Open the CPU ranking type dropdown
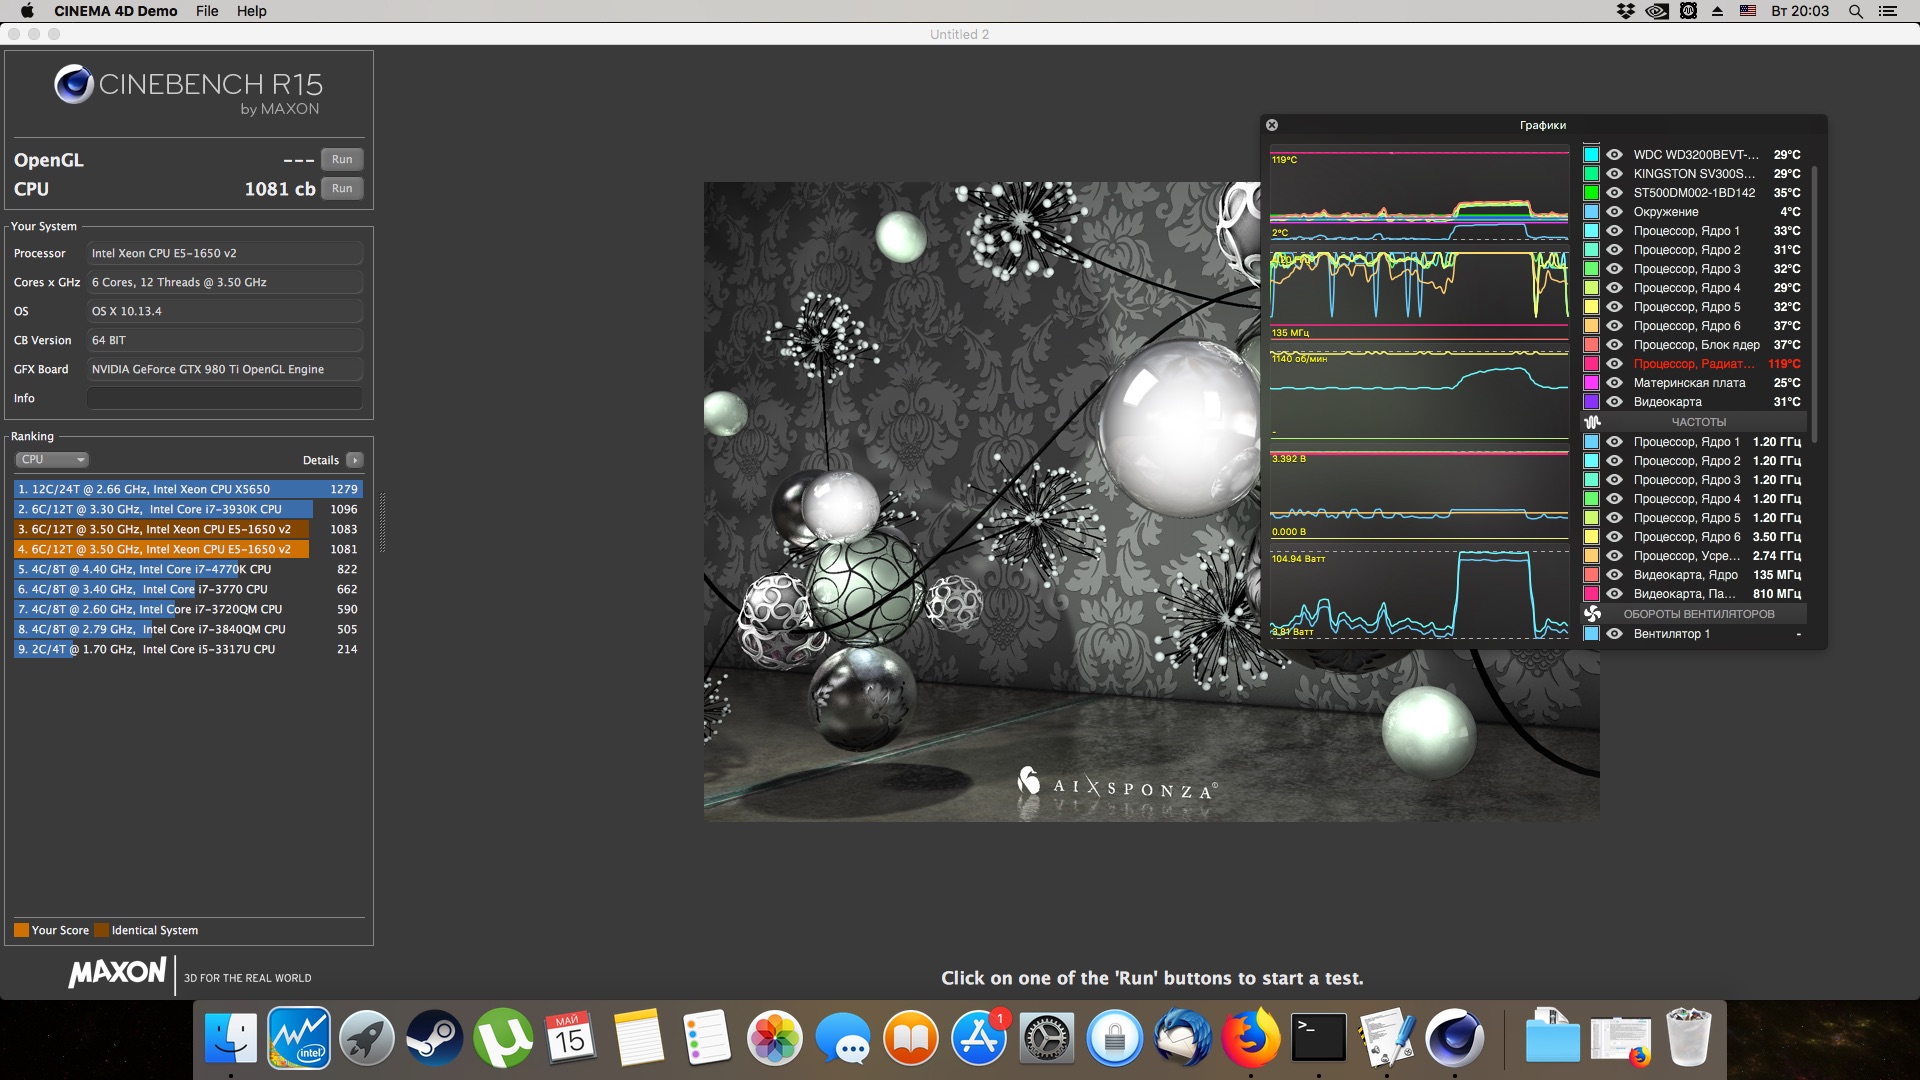 [x=52, y=460]
